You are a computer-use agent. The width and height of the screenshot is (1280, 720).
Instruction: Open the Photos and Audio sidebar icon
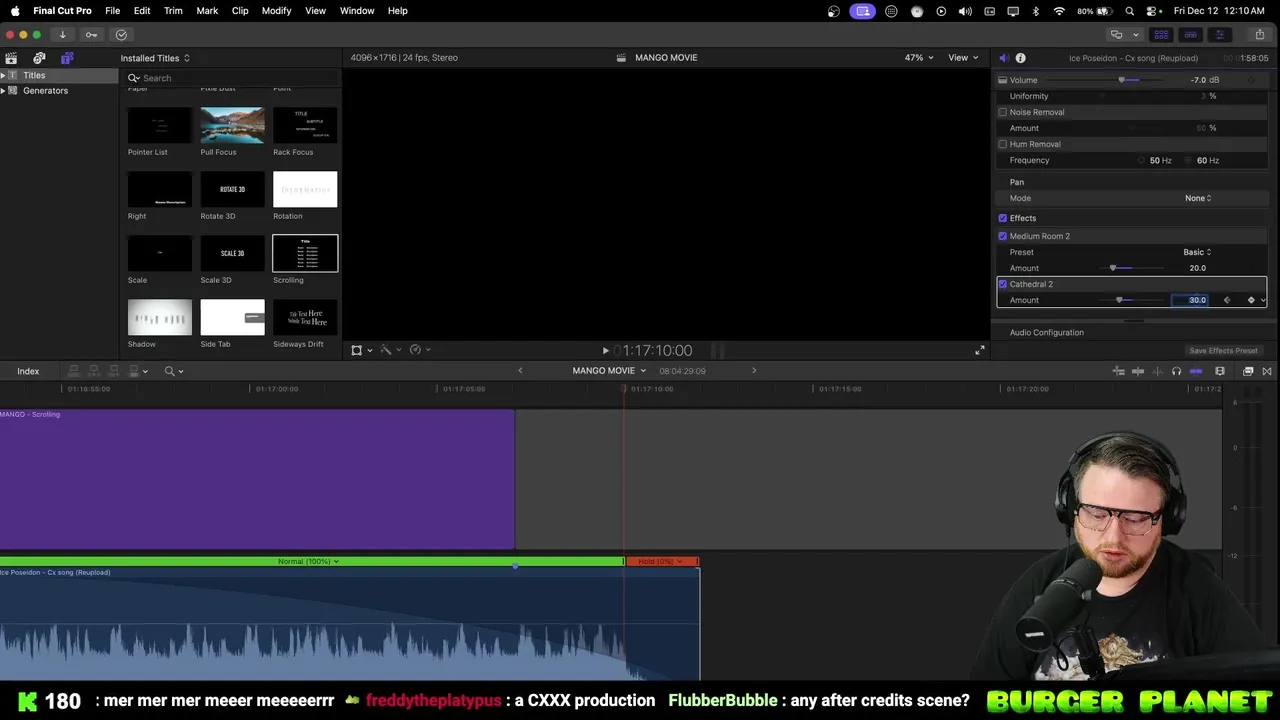39,58
